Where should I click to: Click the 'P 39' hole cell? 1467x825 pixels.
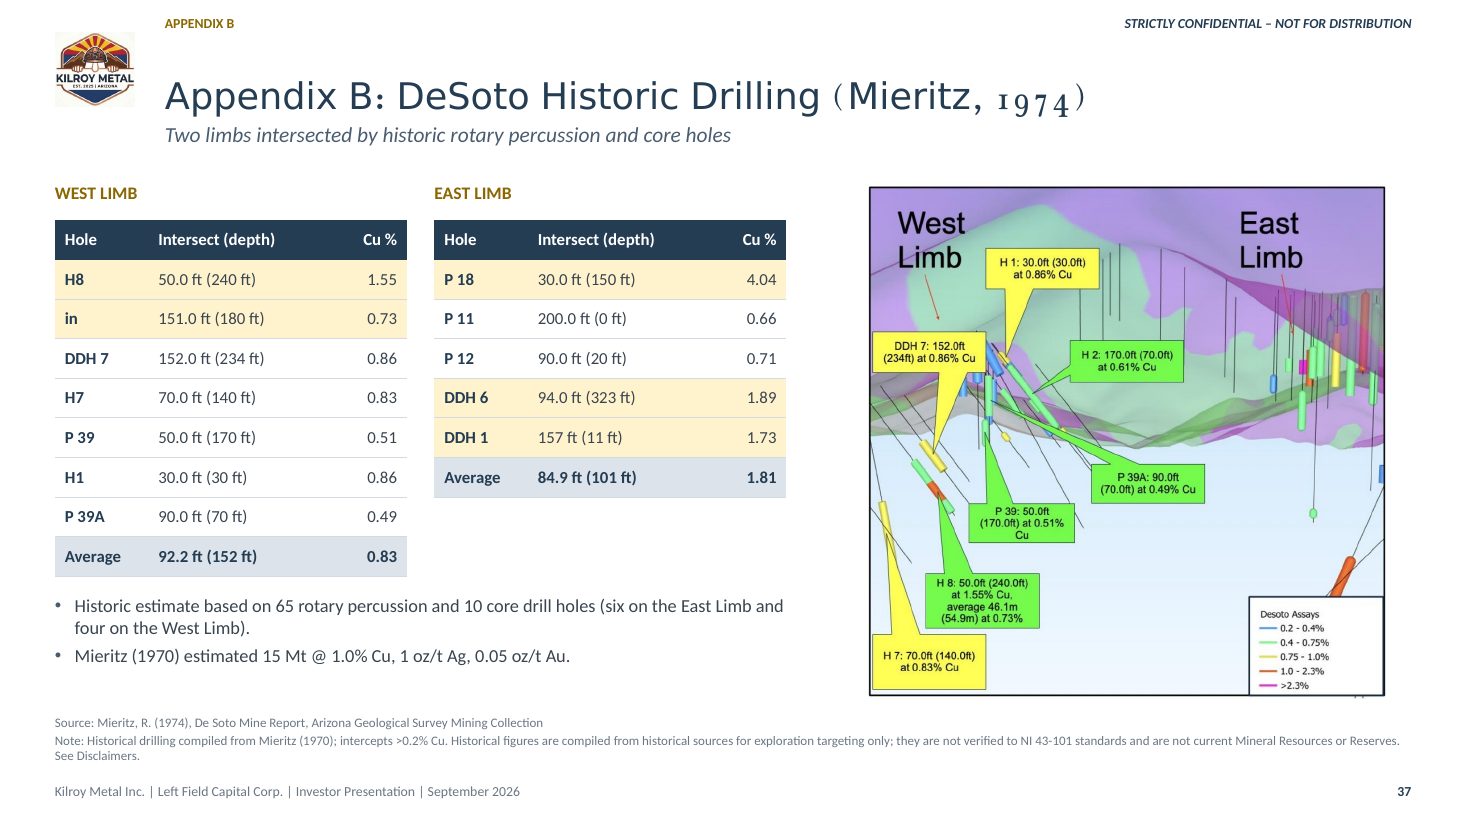click(80, 437)
